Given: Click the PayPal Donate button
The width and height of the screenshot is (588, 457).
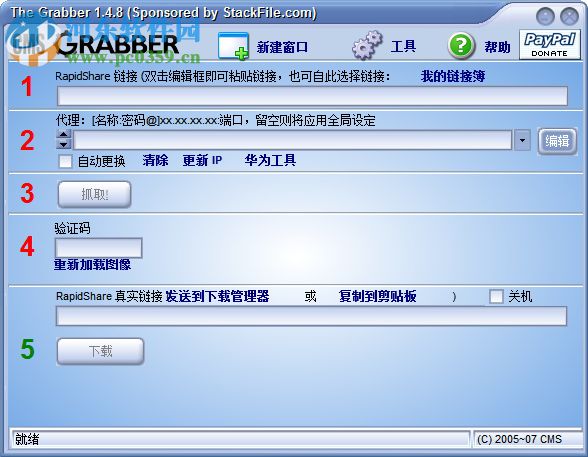Looking at the screenshot, I should click(549, 45).
